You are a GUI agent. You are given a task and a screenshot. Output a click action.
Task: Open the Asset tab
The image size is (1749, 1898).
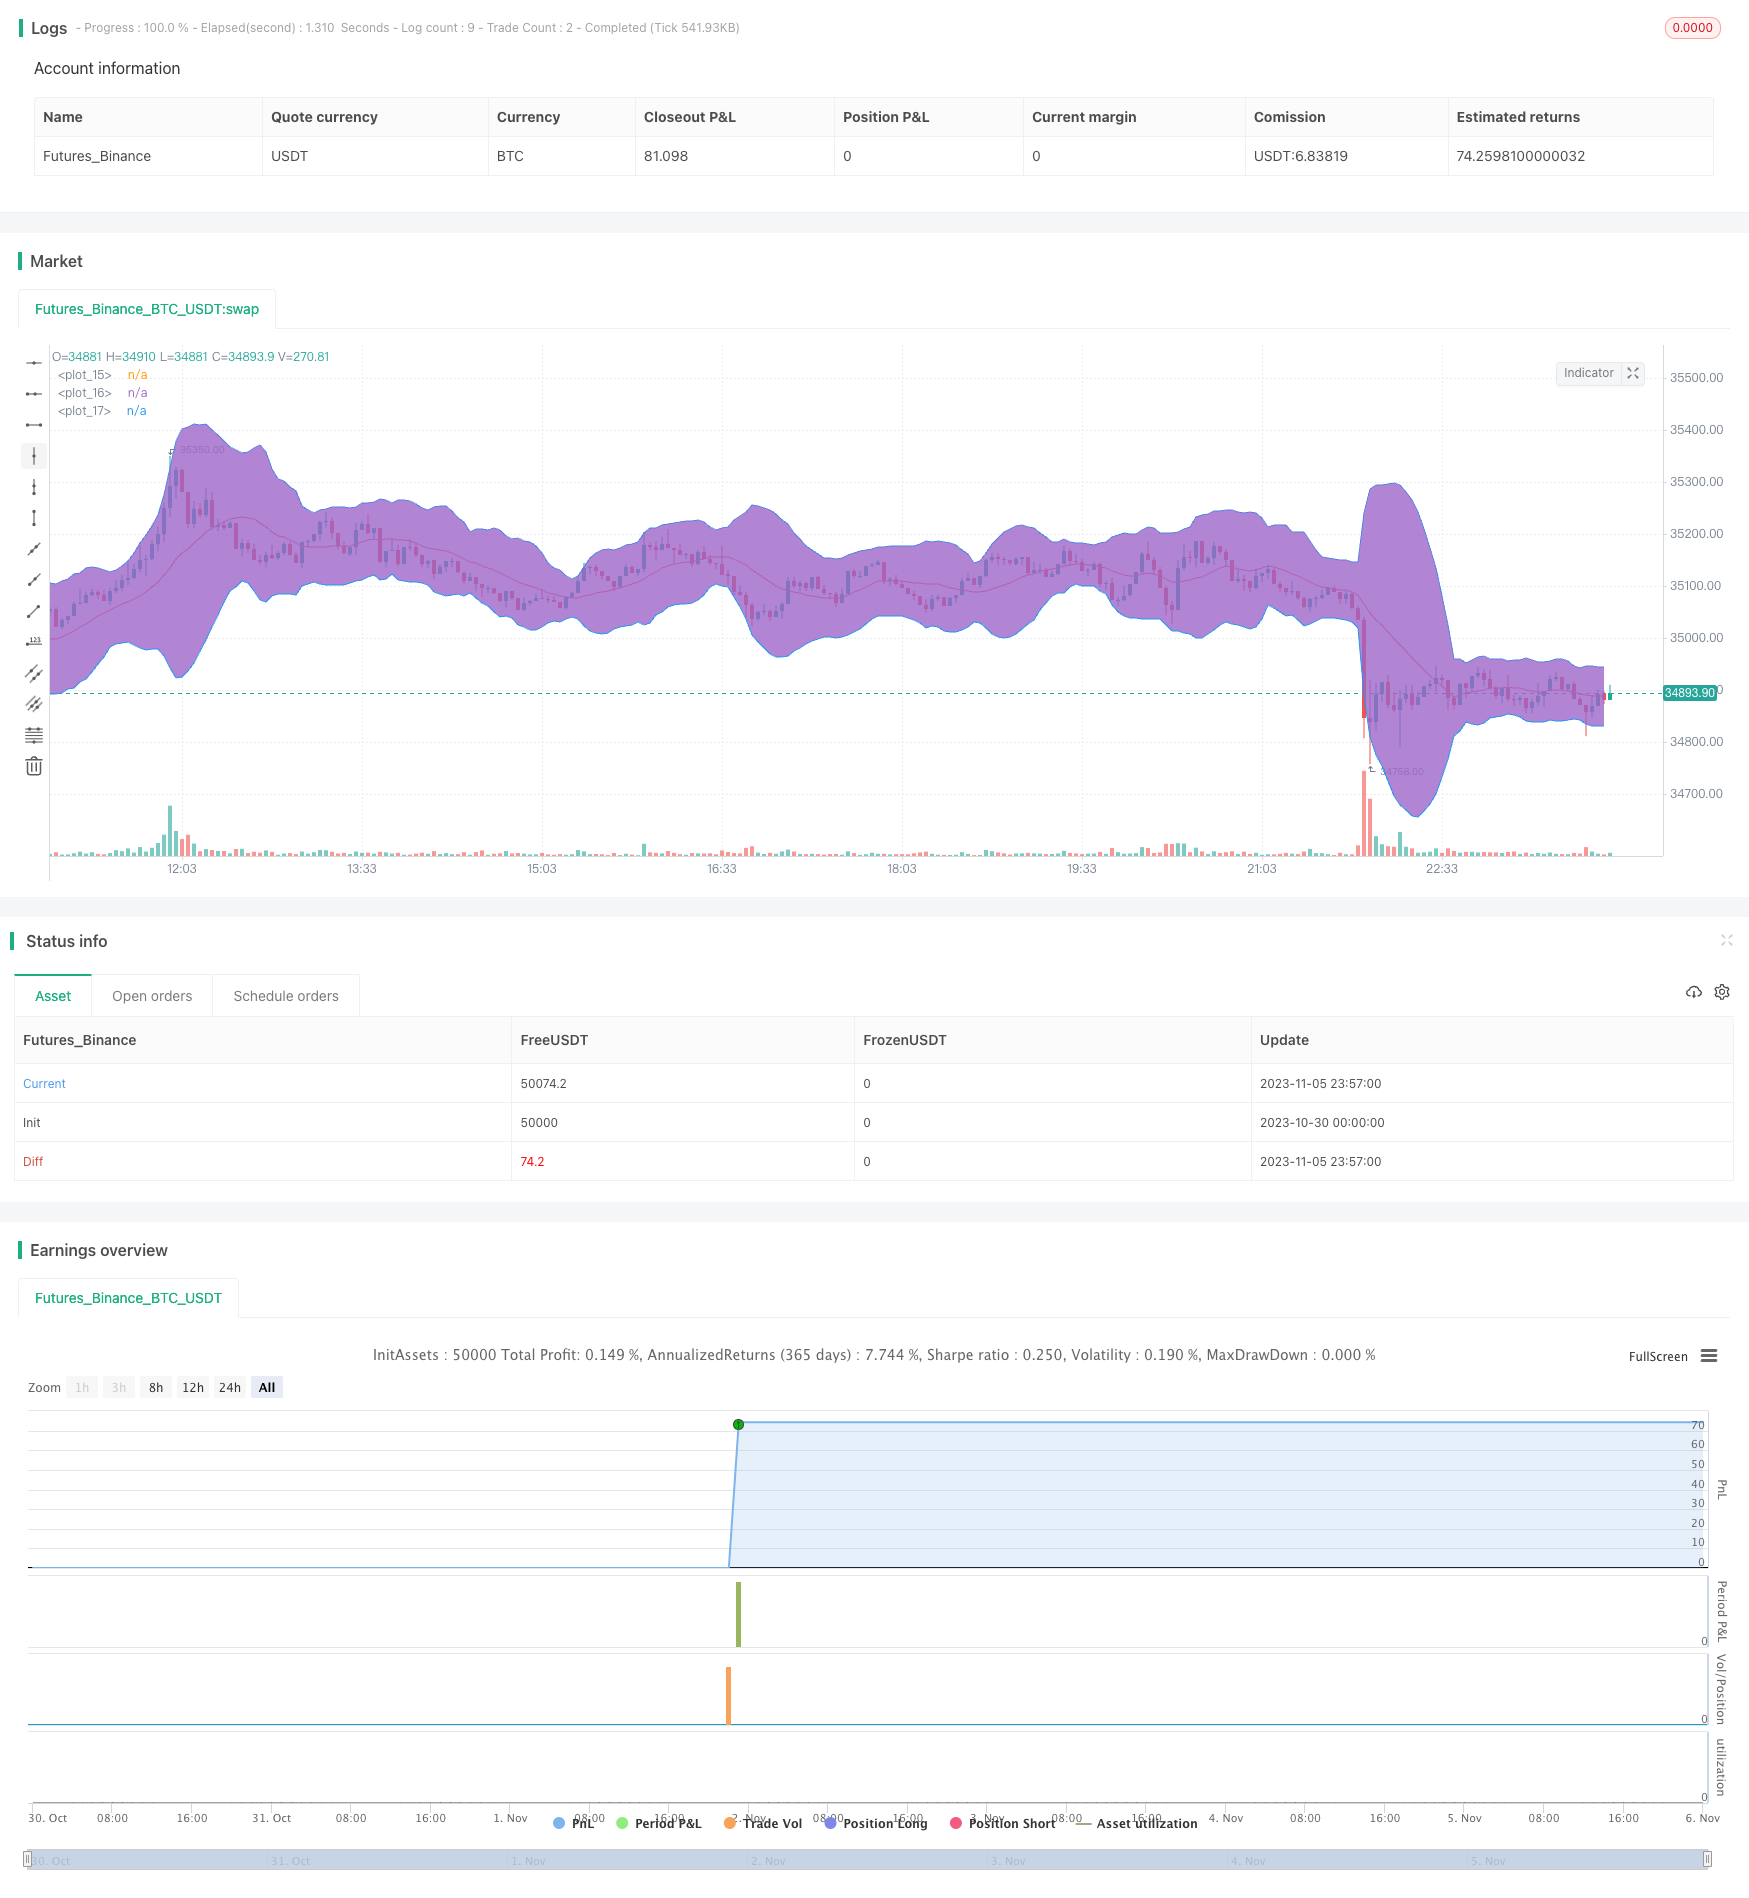tap(53, 996)
